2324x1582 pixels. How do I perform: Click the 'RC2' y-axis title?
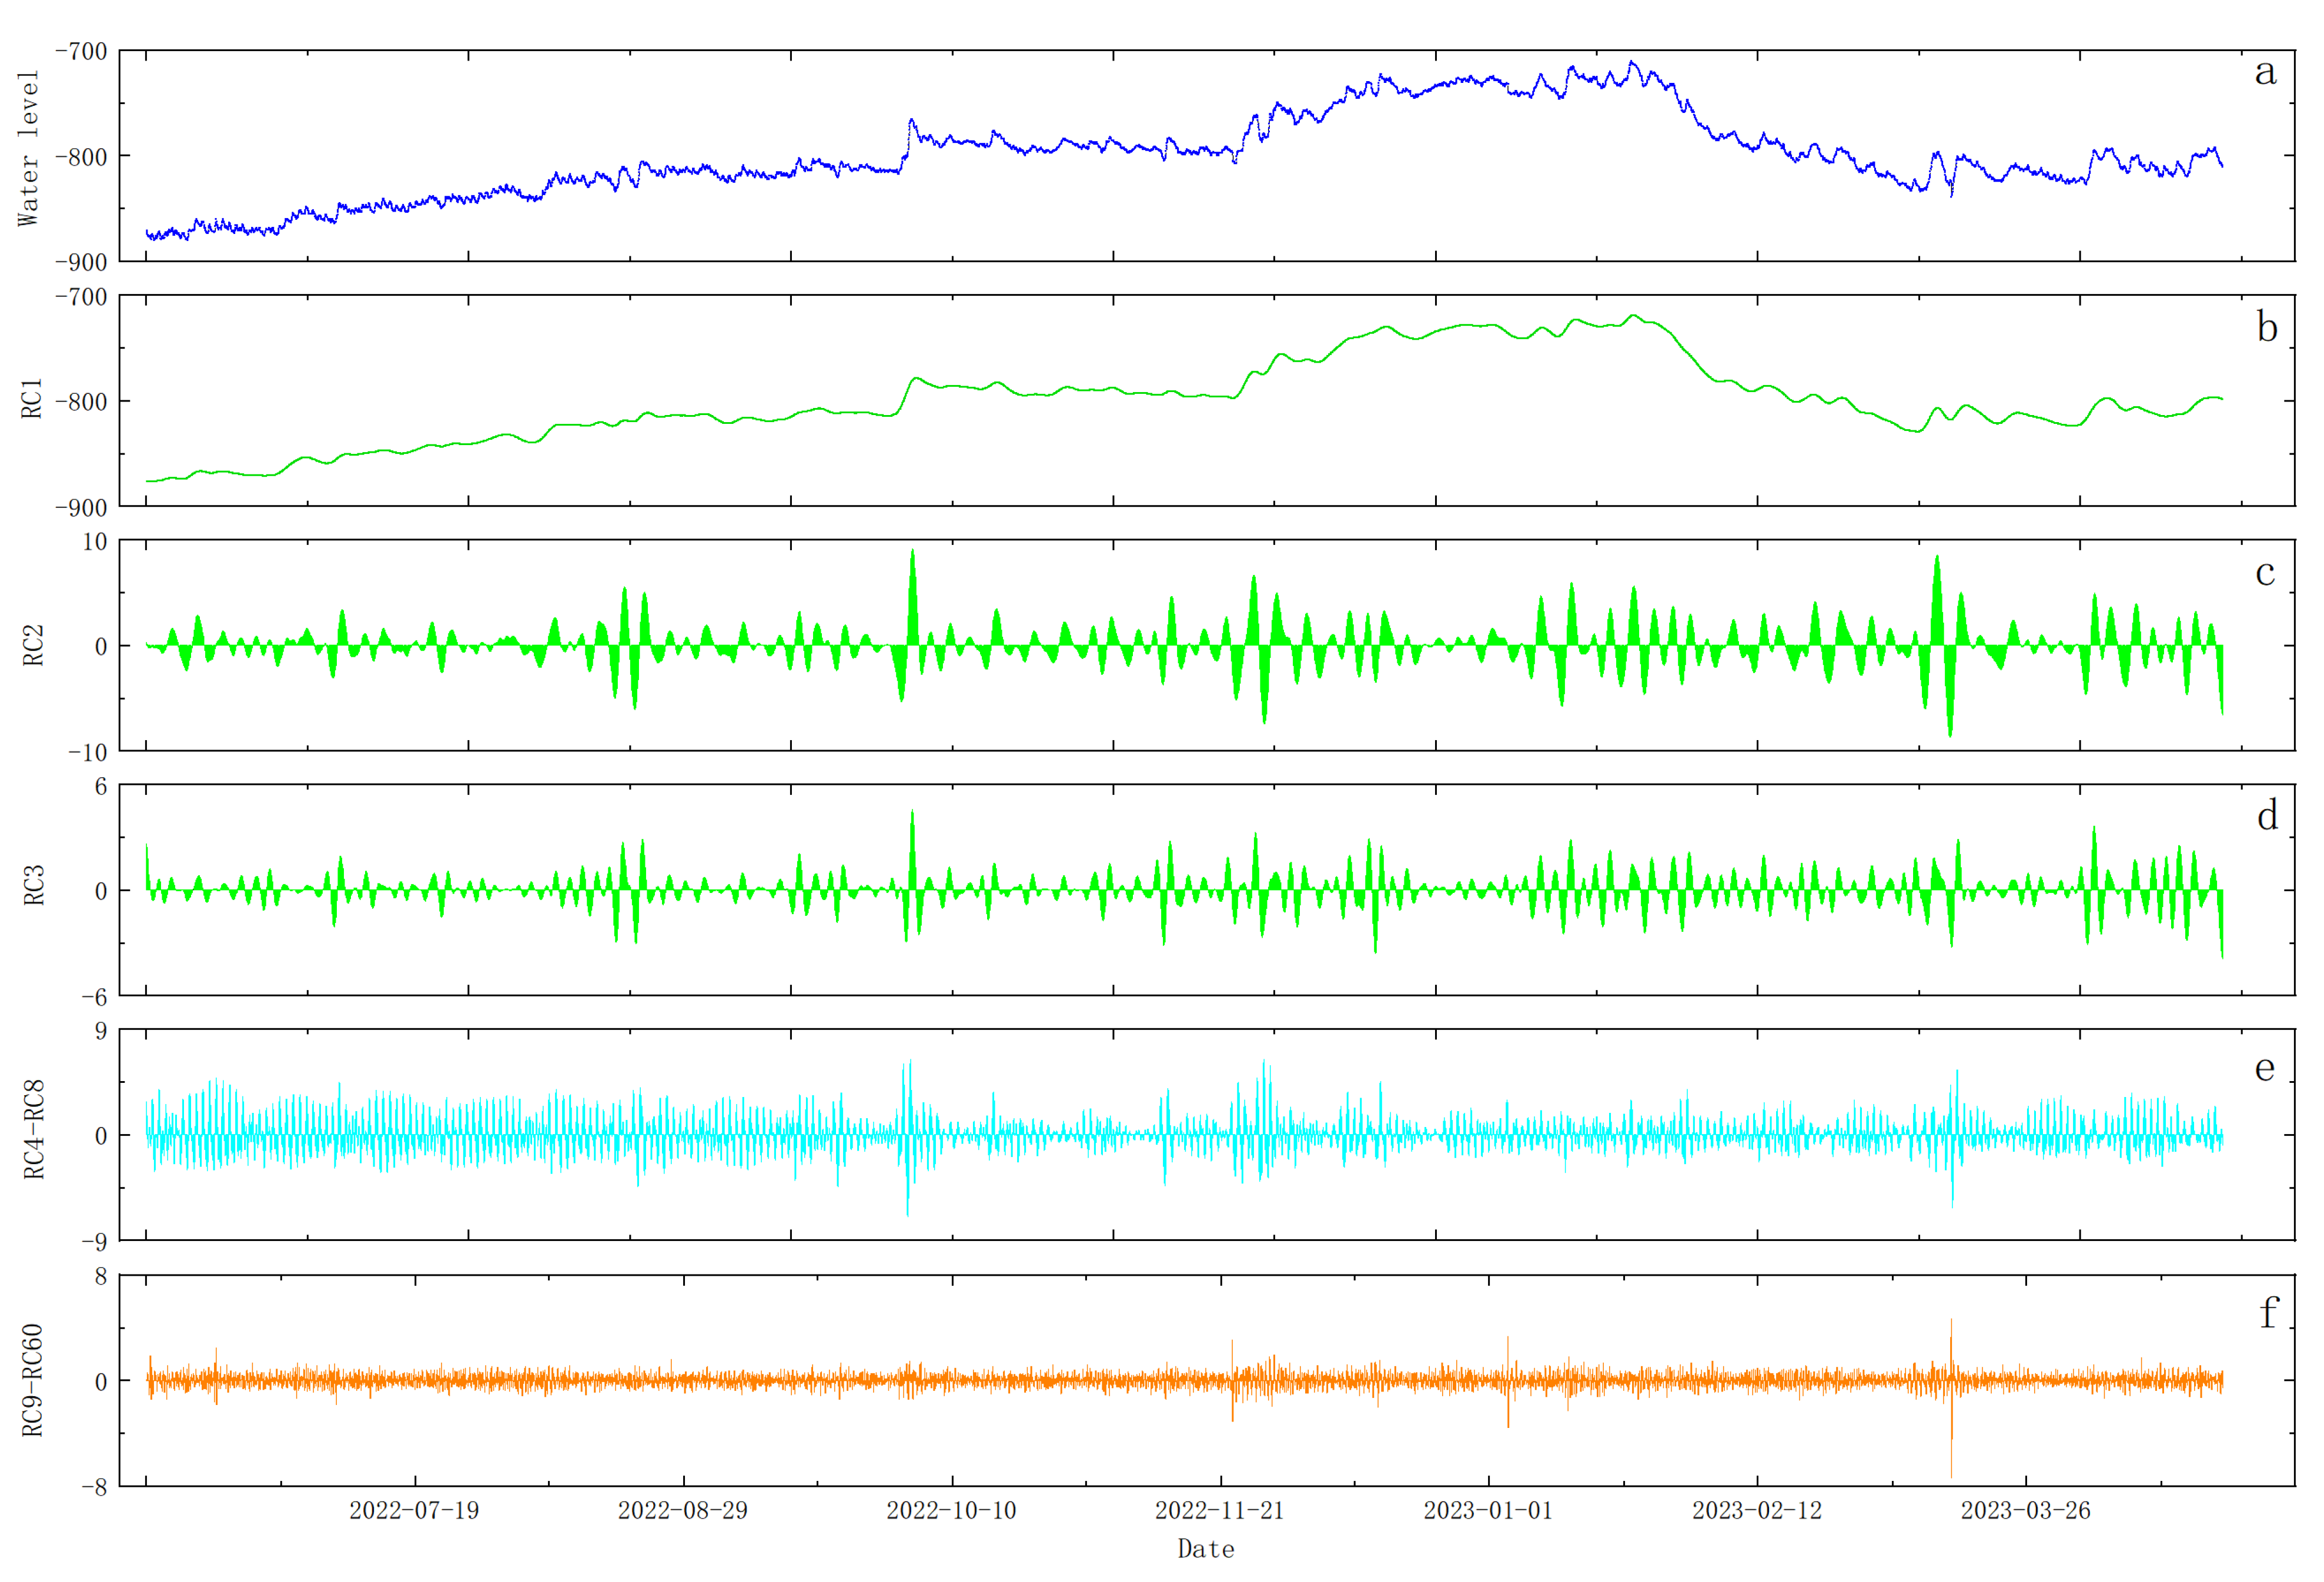coord(33,645)
